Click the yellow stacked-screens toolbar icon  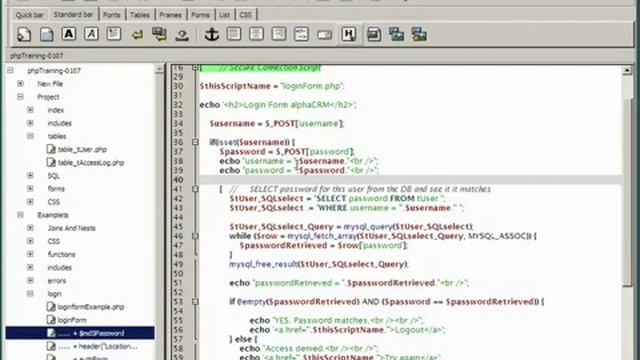coord(159,34)
